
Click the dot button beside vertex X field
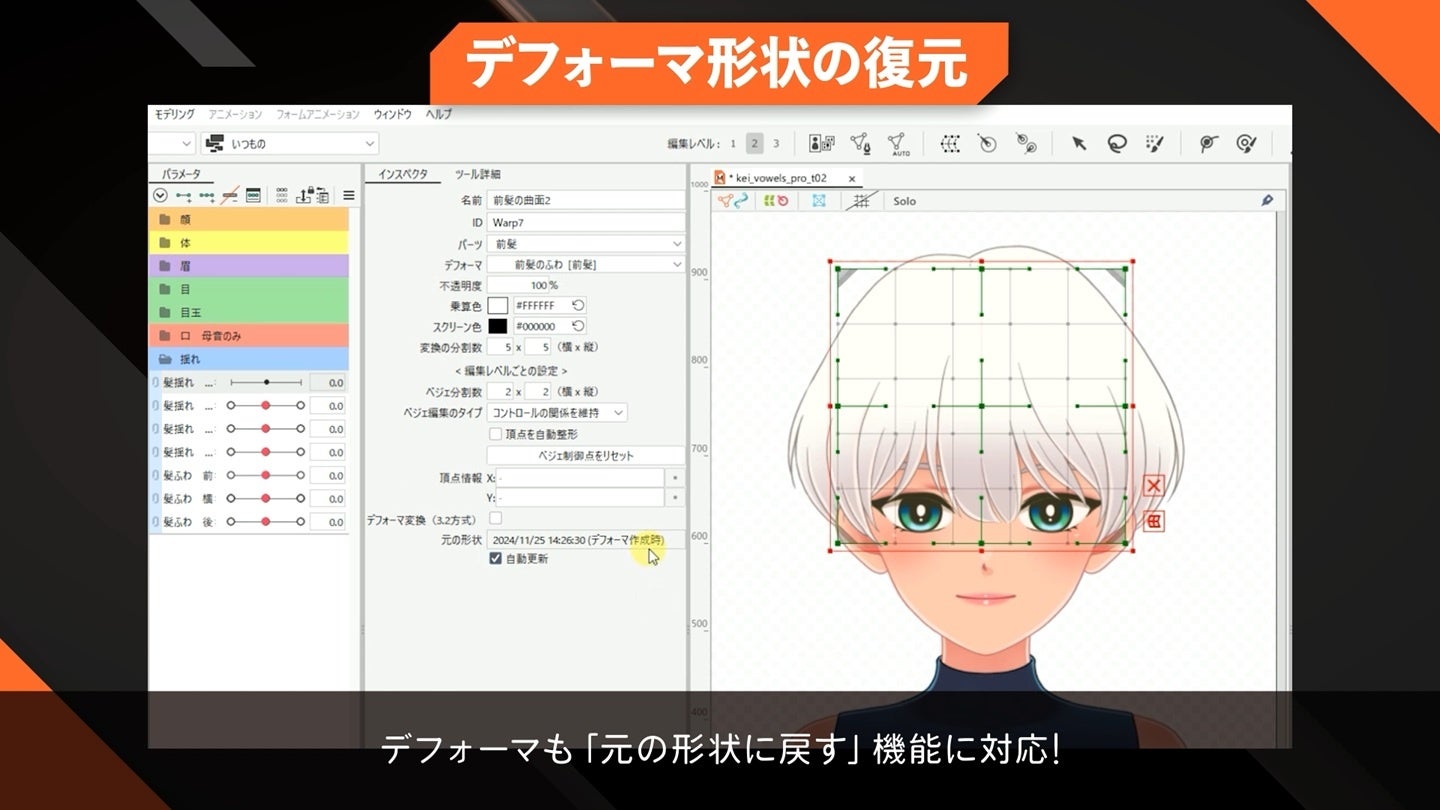pyautogui.click(x=676, y=478)
